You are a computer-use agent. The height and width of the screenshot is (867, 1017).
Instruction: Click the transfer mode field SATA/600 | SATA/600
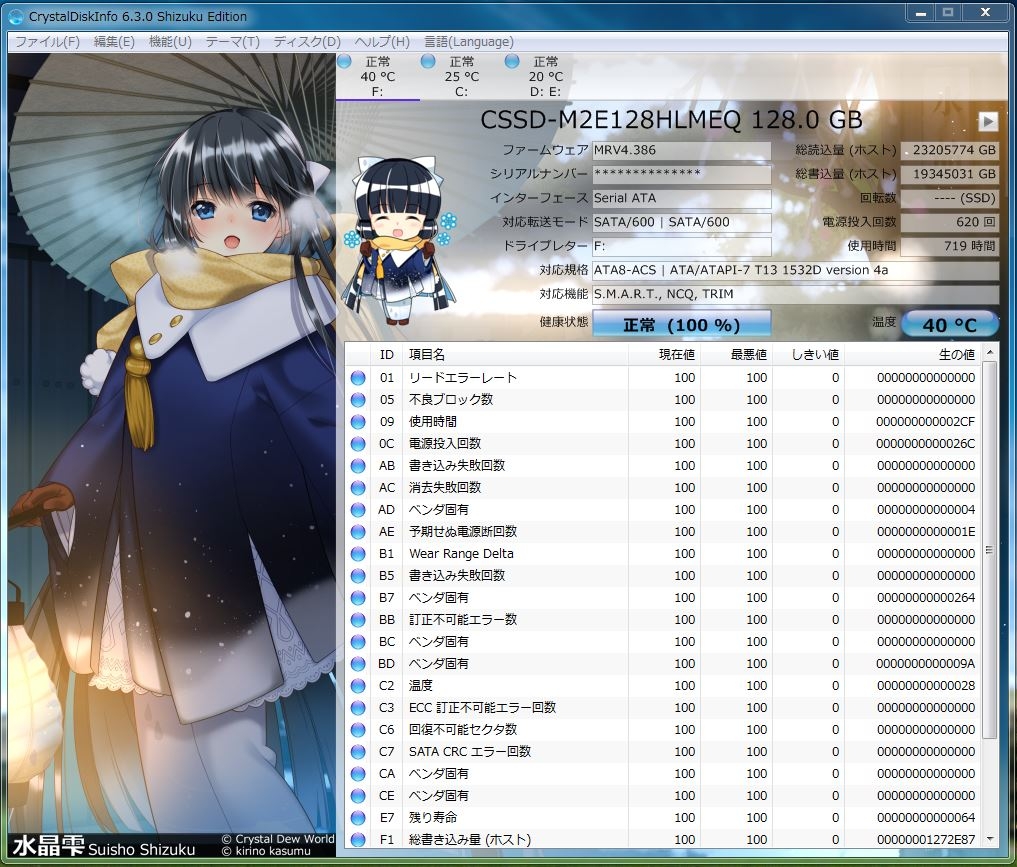point(682,222)
